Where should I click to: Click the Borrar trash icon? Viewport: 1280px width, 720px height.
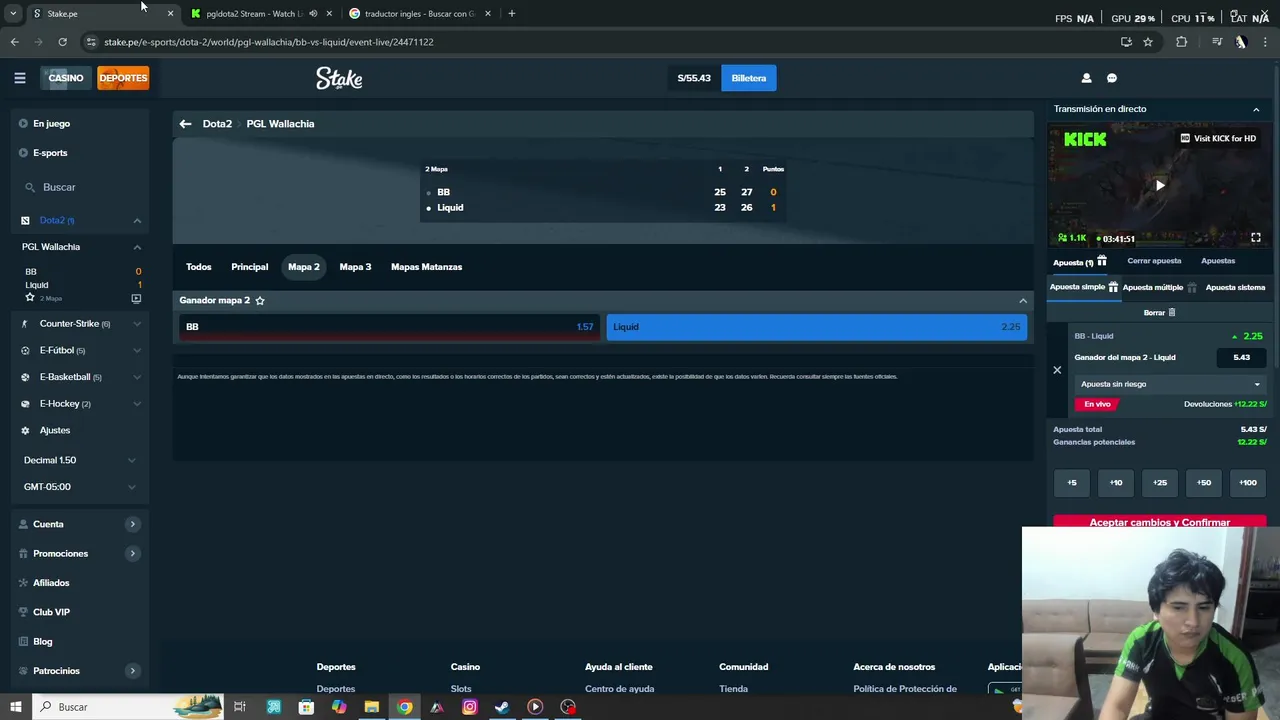(x=1172, y=313)
